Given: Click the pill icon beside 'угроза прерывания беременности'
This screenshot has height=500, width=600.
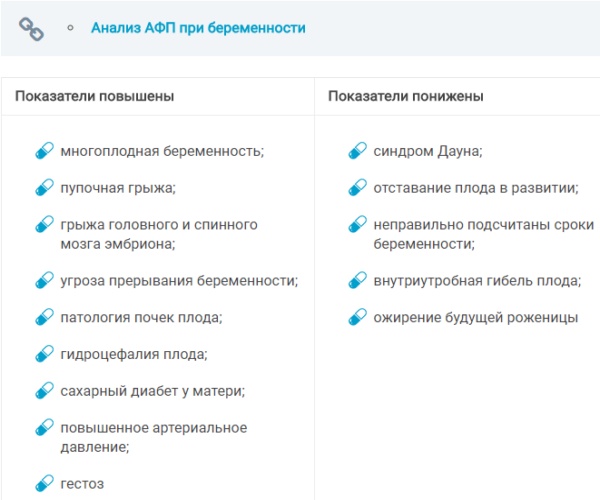Looking at the screenshot, I should point(44,281).
